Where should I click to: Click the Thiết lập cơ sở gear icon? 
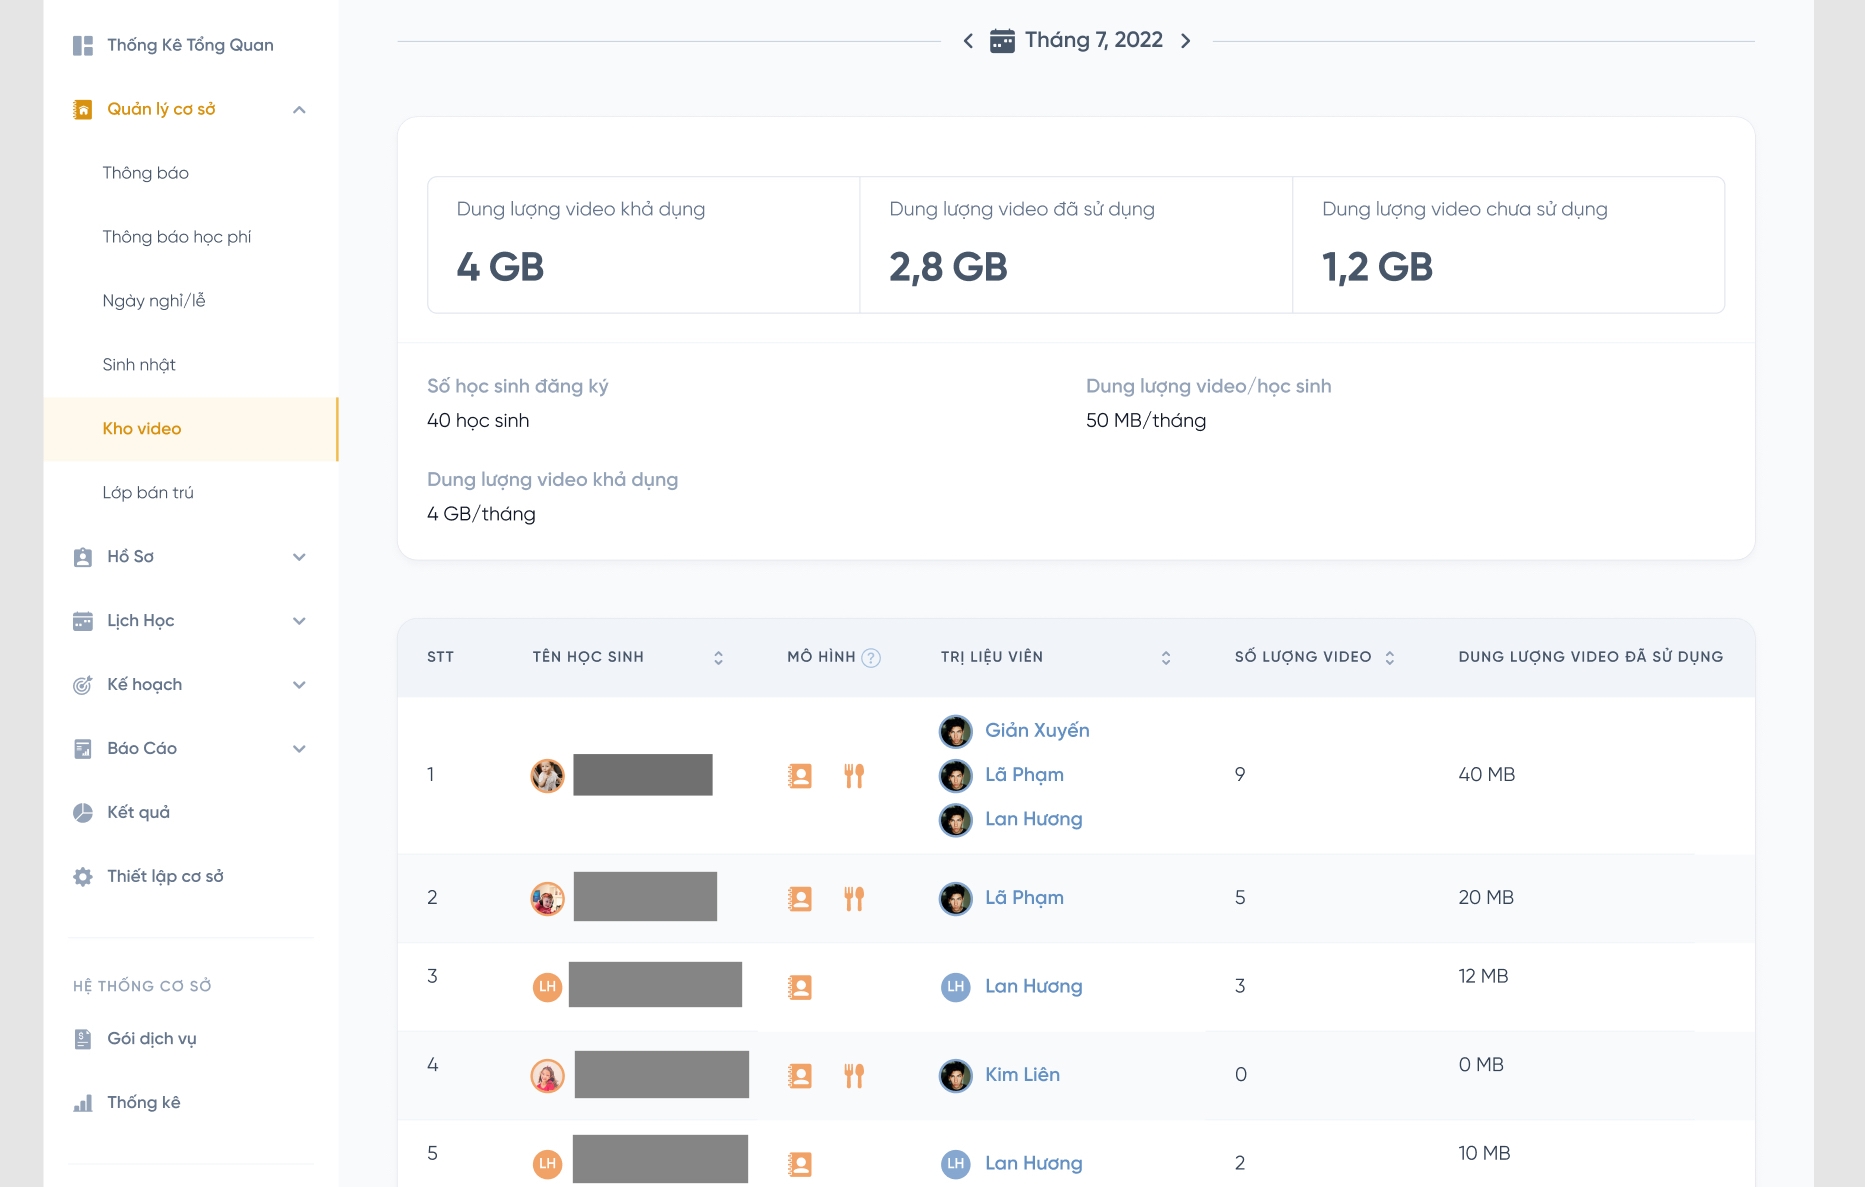coord(83,877)
